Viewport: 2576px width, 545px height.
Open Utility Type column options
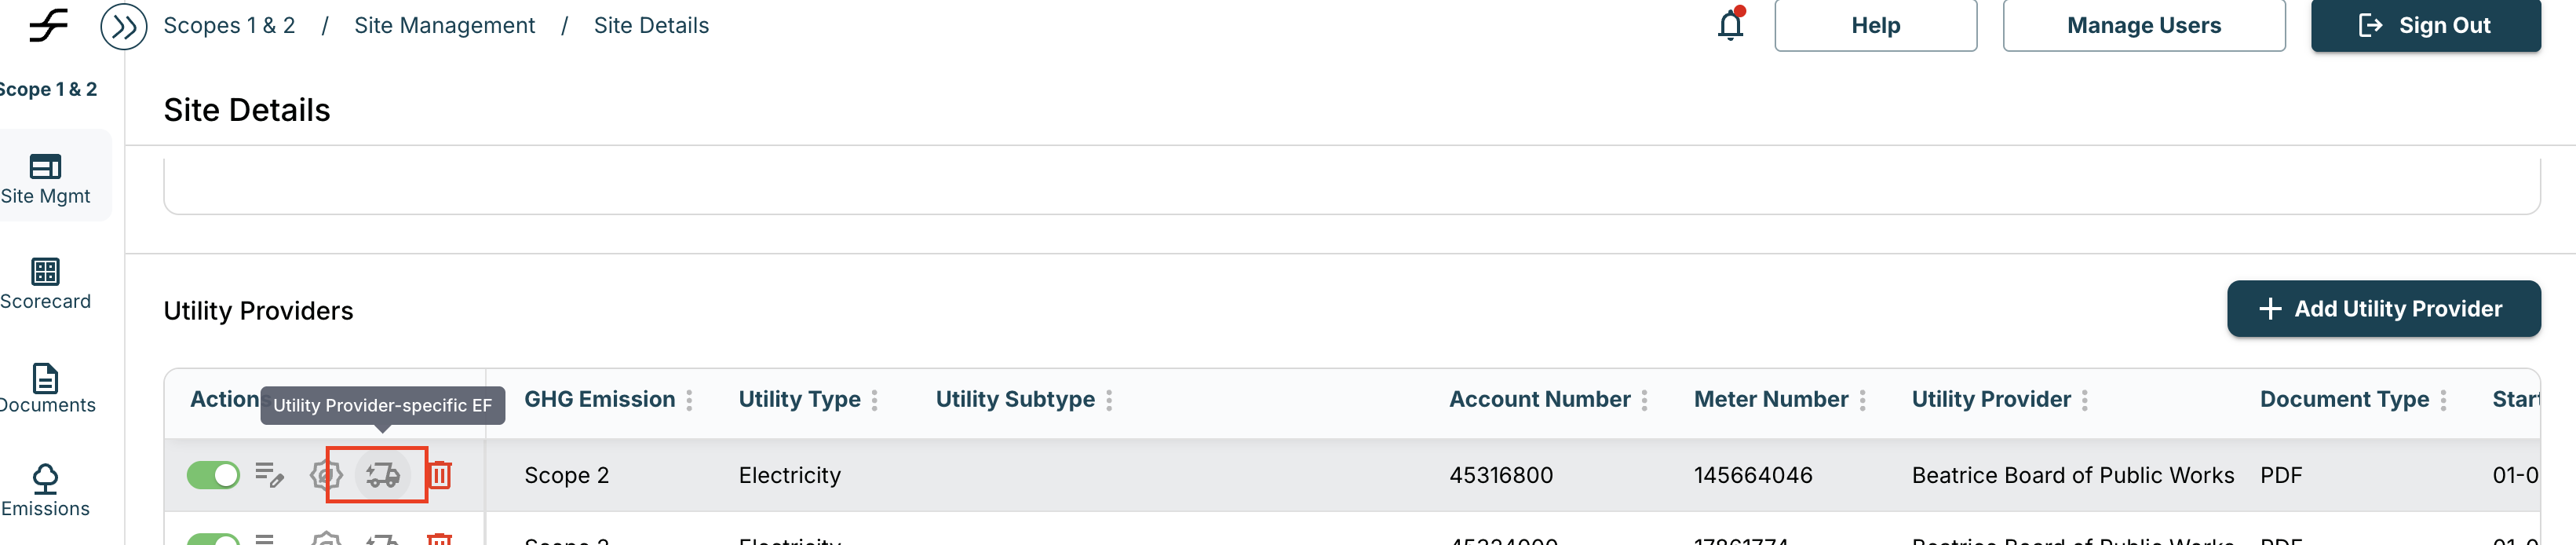point(875,400)
